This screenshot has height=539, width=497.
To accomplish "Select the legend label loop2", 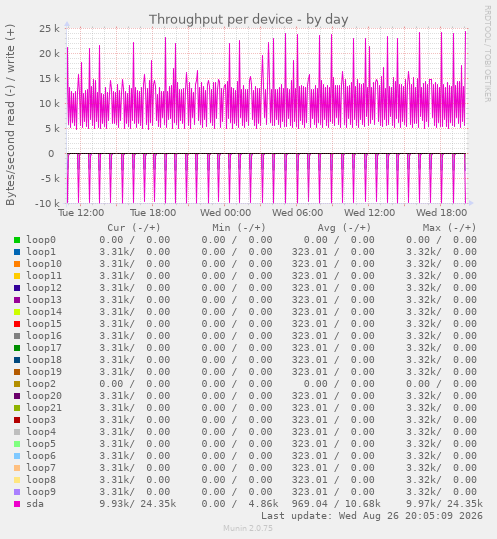I will [x=41, y=384].
